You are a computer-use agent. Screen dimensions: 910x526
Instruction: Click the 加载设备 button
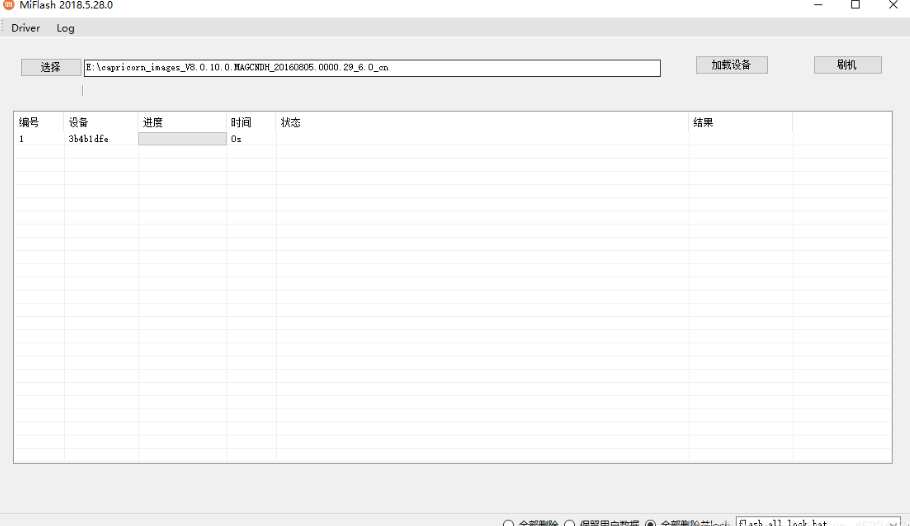[731, 65]
